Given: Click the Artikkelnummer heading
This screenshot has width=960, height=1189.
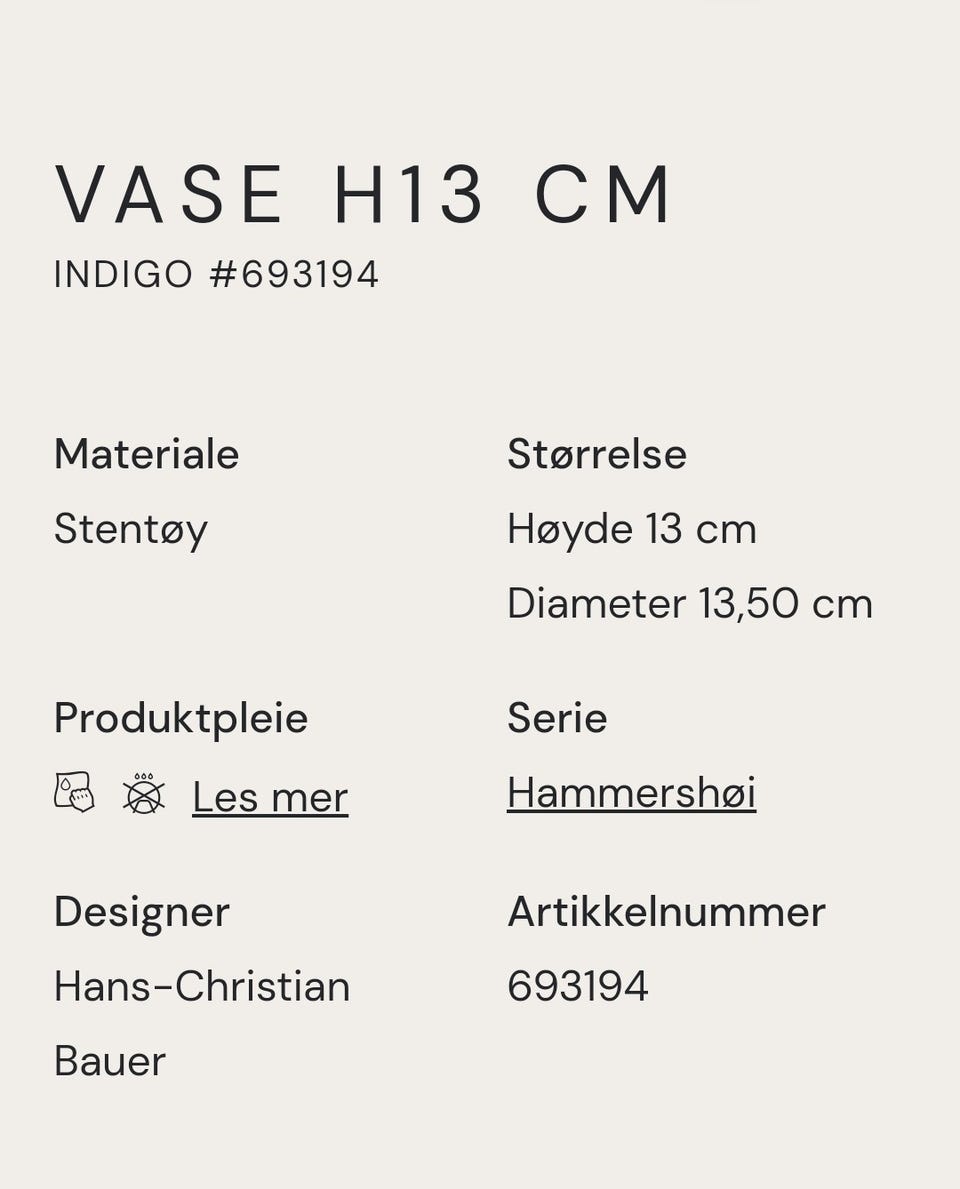Looking at the screenshot, I should coord(667,911).
